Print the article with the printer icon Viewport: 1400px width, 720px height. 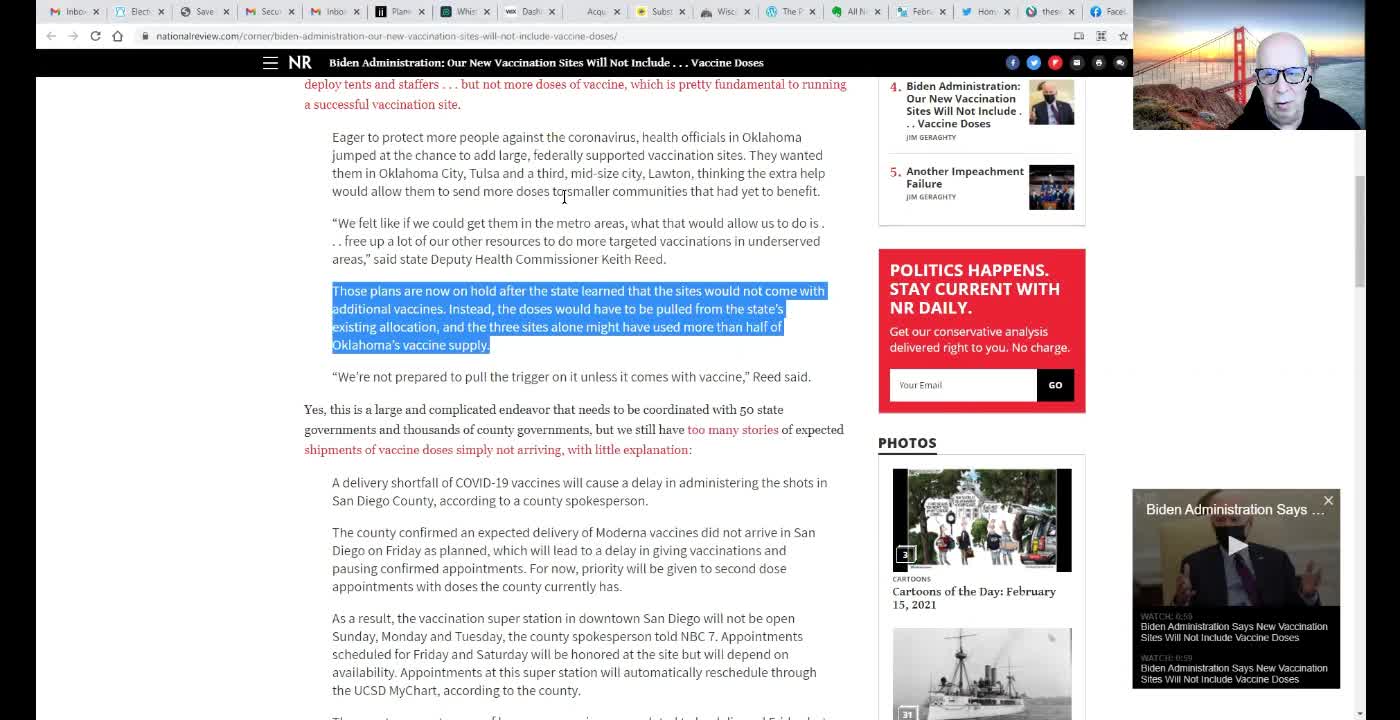[1098, 63]
